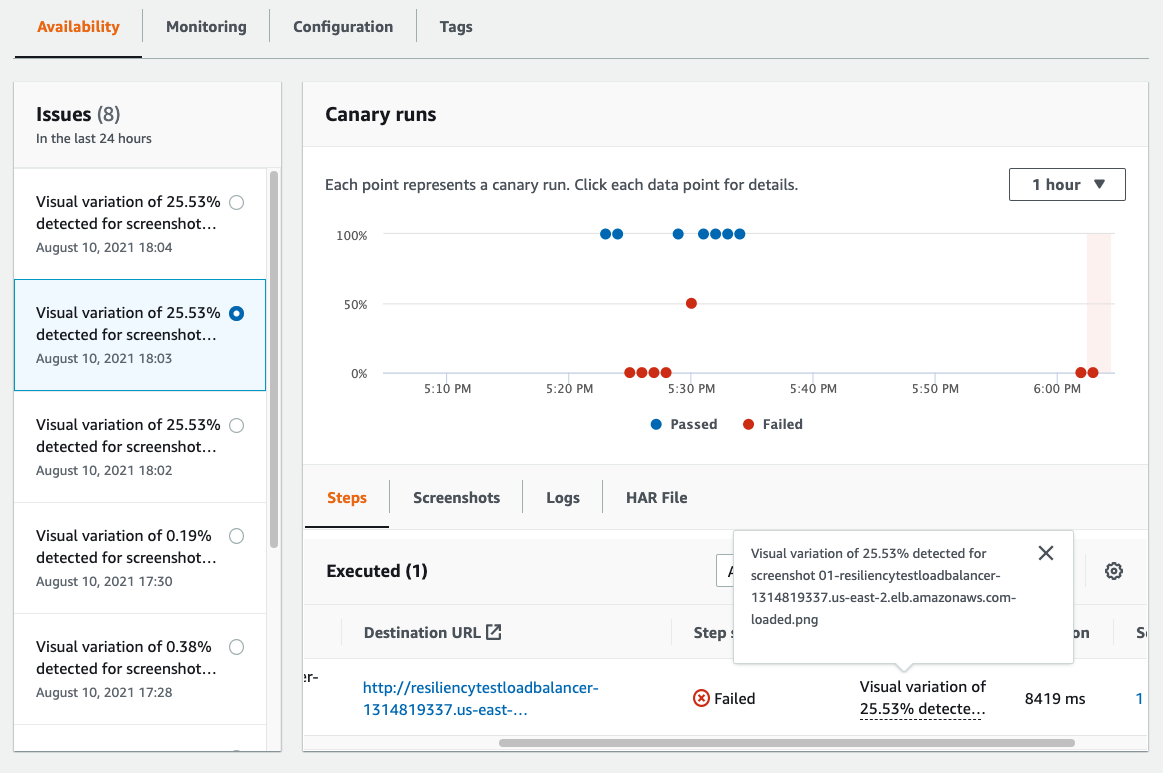1163x773 pixels.
Task: Click the blue 1 link in the last column
Action: point(1138,698)
